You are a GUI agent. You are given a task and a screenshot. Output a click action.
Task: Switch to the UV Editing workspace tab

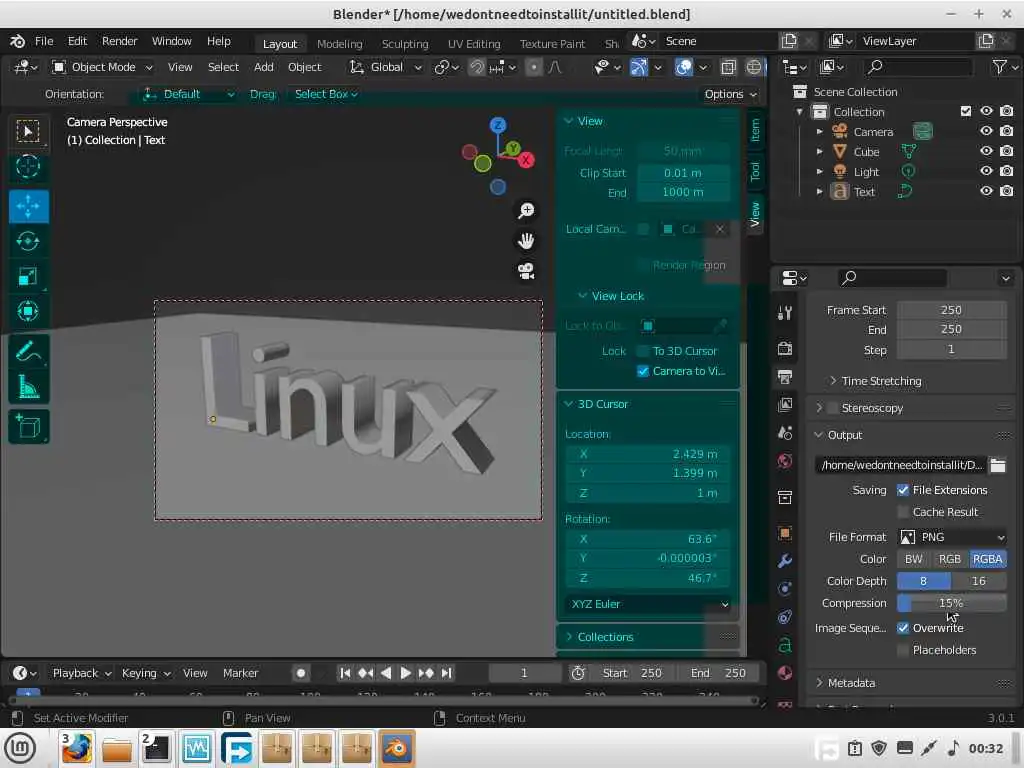(x=473, y=44)
